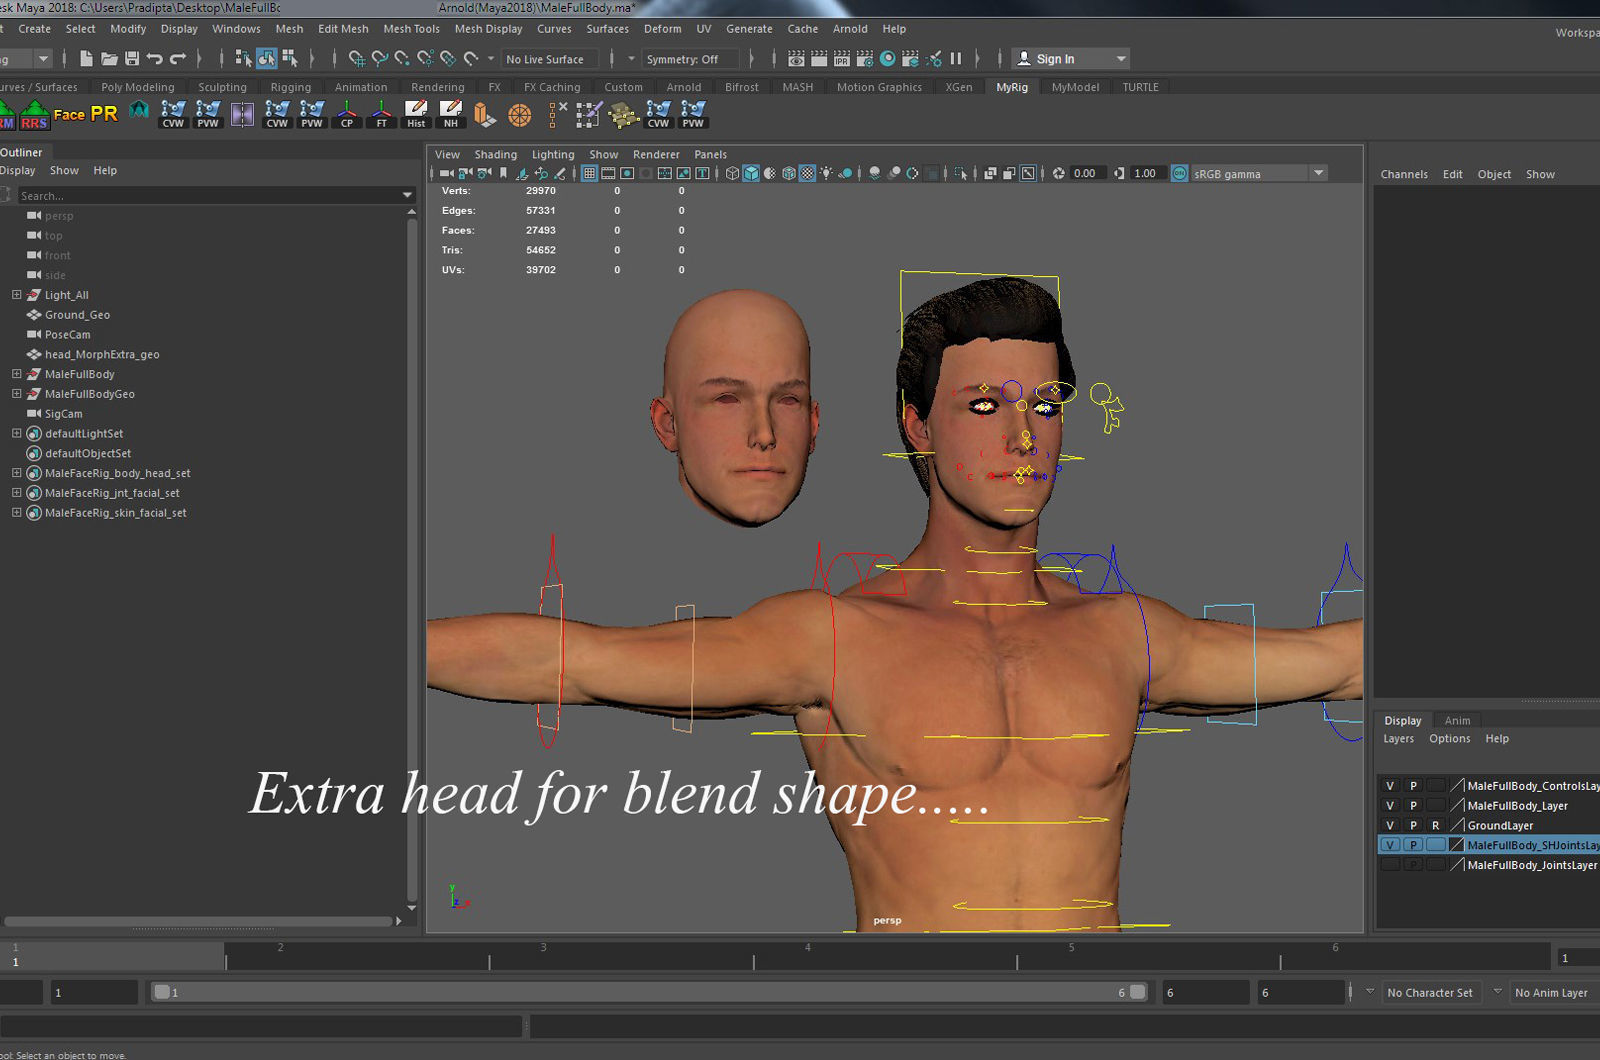
Task: Toggle visibility of GroundLayer
Action: pyautogui.click(x=1389, y=826)
